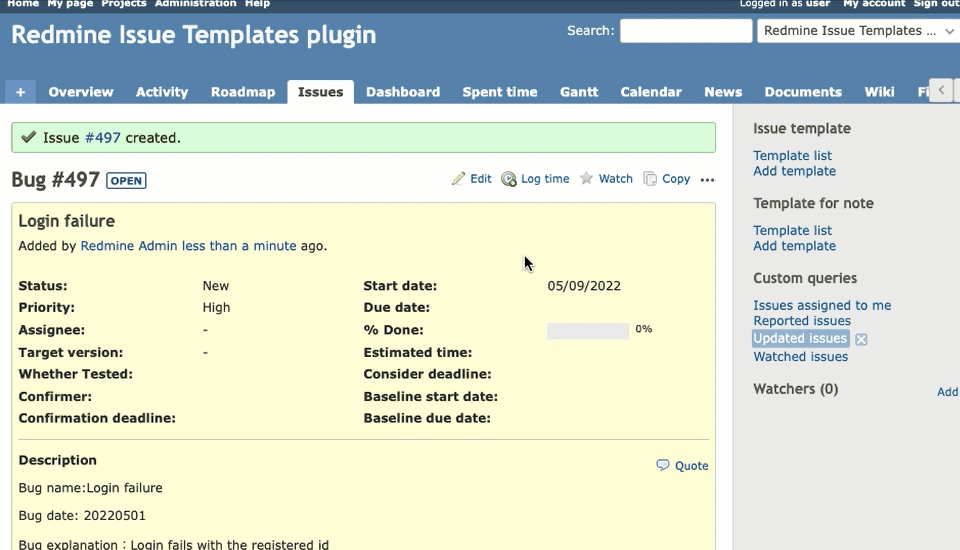This screenshot has width=960, height=550.
Task: Click the Watch star icon
Action: [587, 179]
